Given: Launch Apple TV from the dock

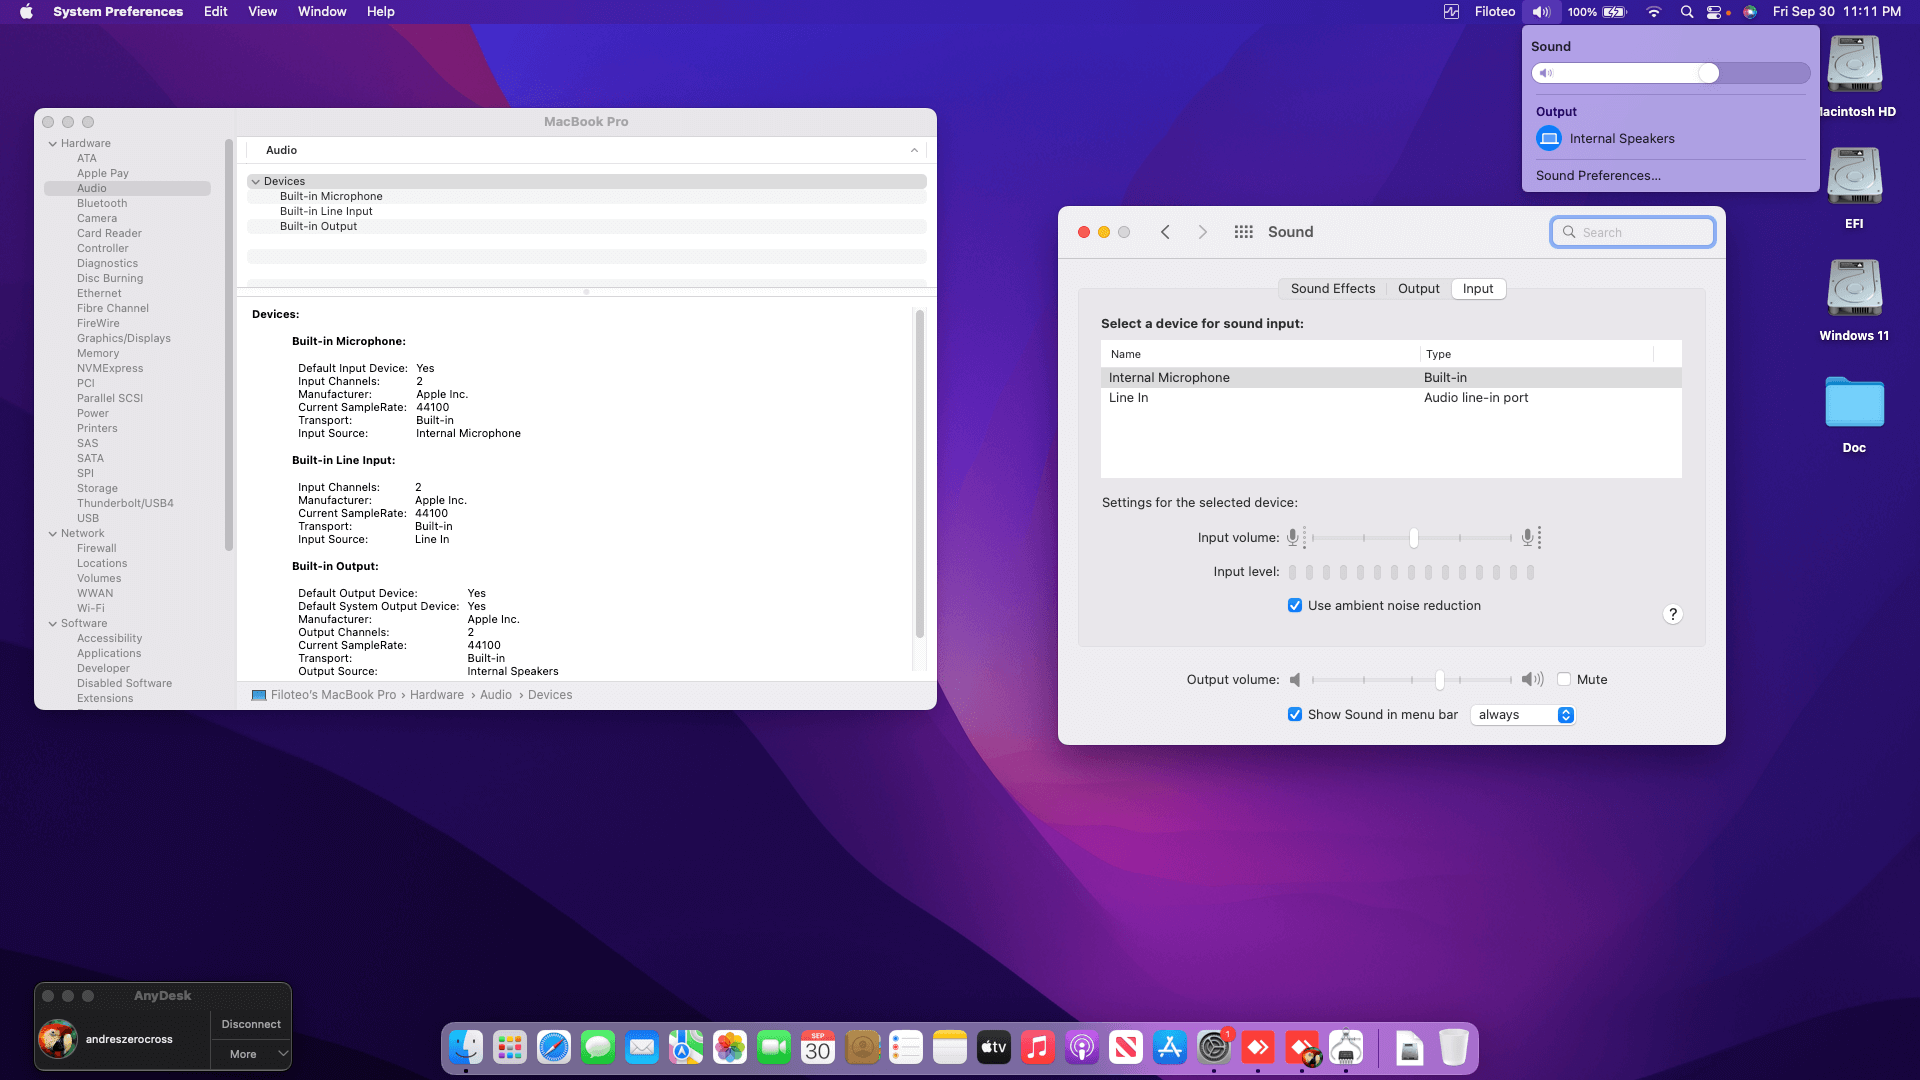Looking at the screenshot, I should coord(994,1048).
